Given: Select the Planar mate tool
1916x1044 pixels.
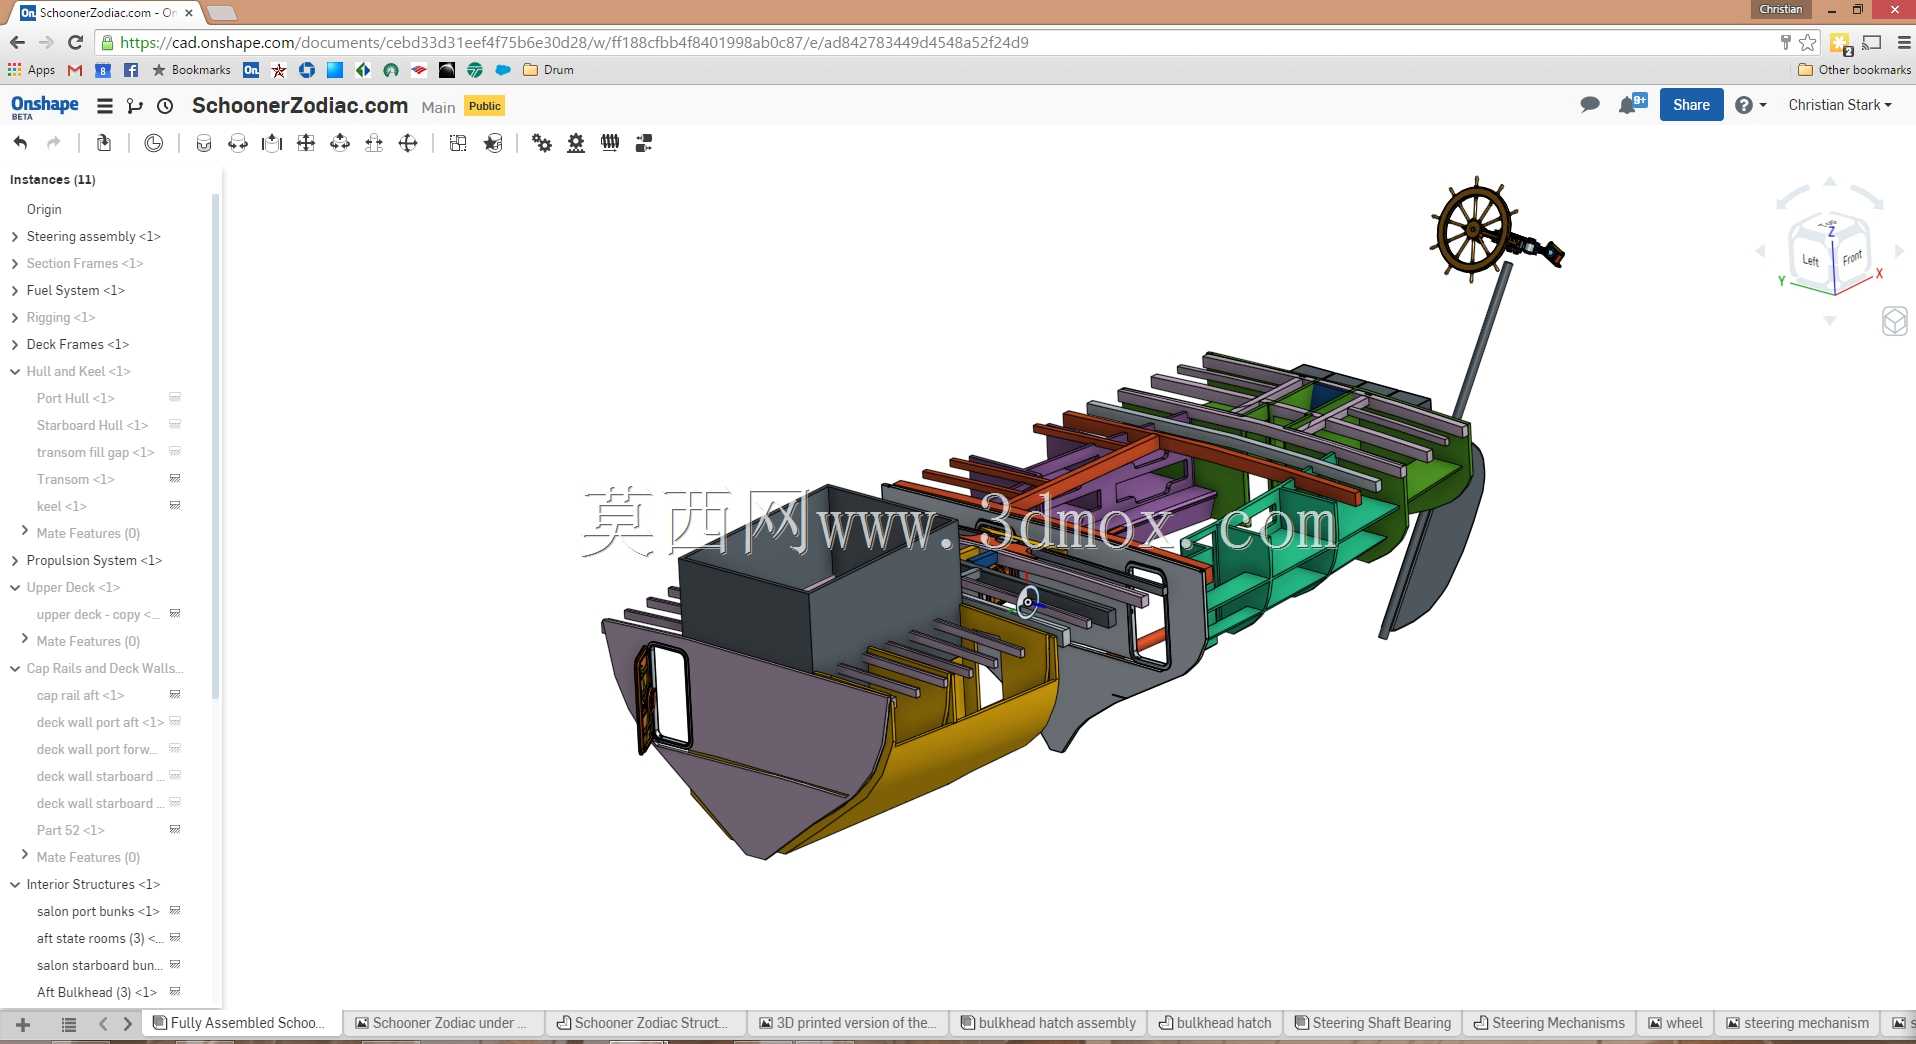Looking at the screenshot, I should (306, 143).
